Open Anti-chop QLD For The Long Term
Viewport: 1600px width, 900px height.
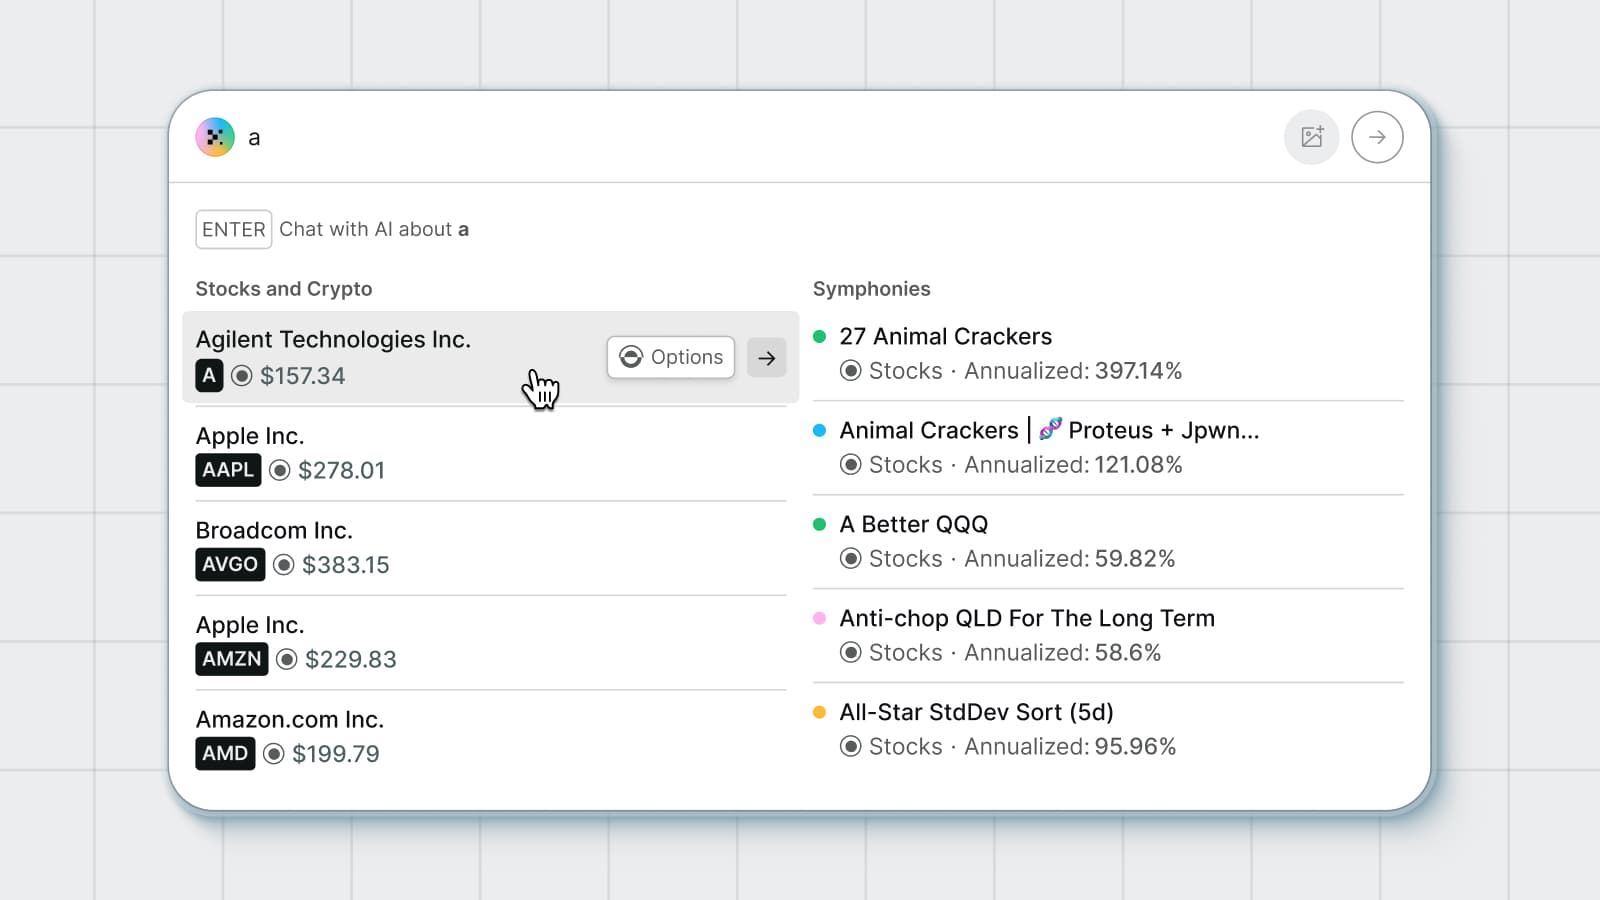(1026, 619)
